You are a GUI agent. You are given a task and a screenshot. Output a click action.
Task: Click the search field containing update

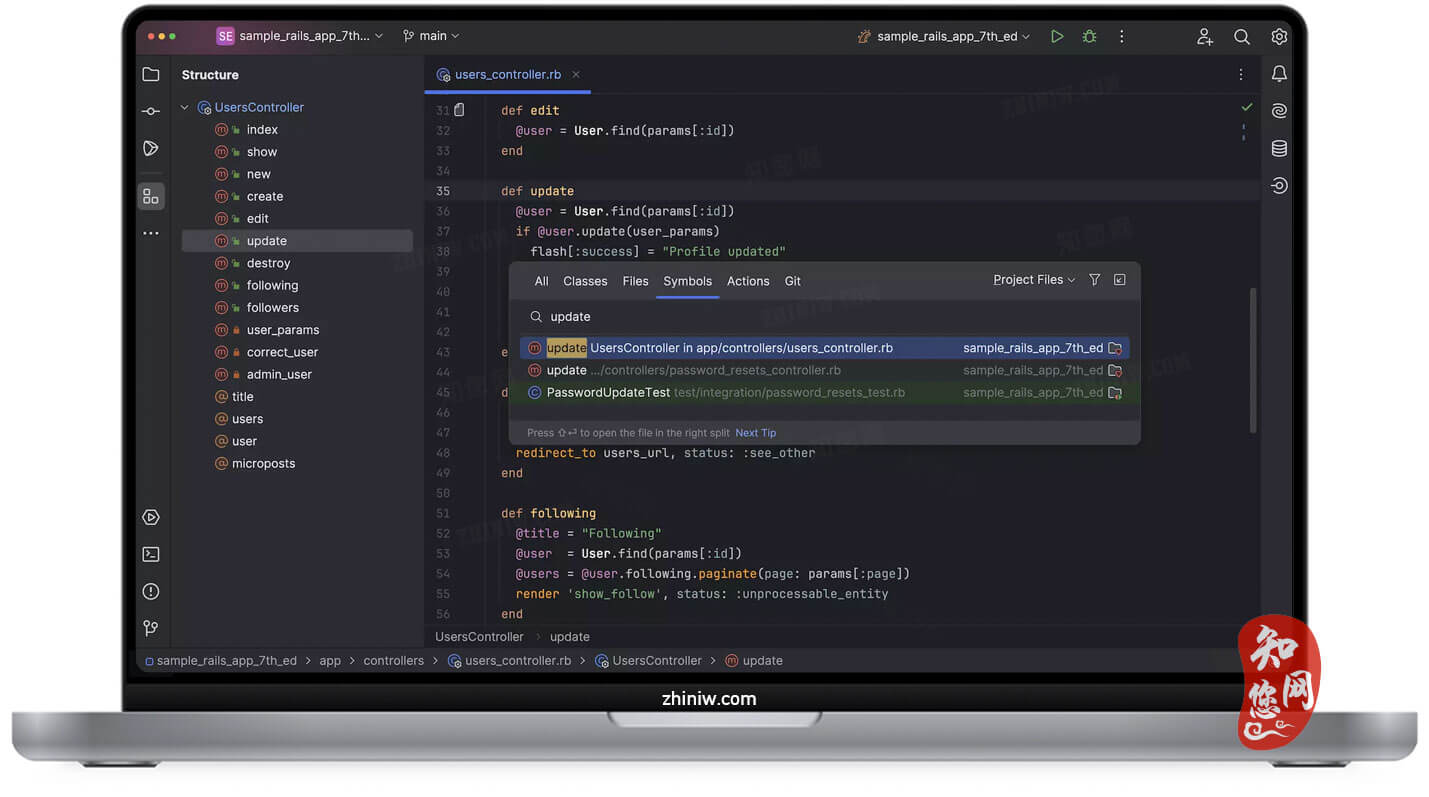pyautogui.click(x=825, y=316)
